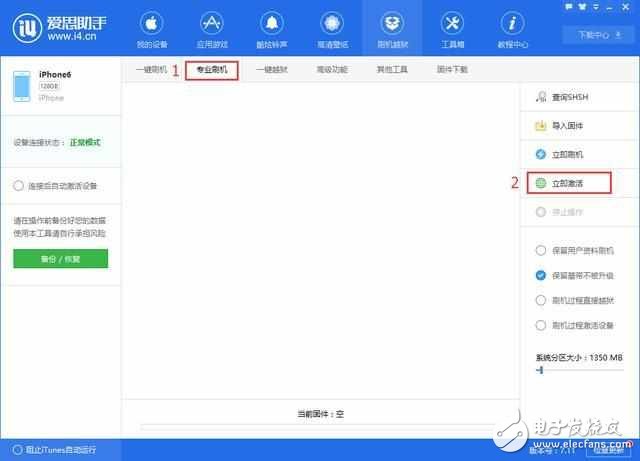Screen dimensions: 640x461
Task: Open the 刷机越狱 flash and jailbreak box icon
Action: click(392, 23)
